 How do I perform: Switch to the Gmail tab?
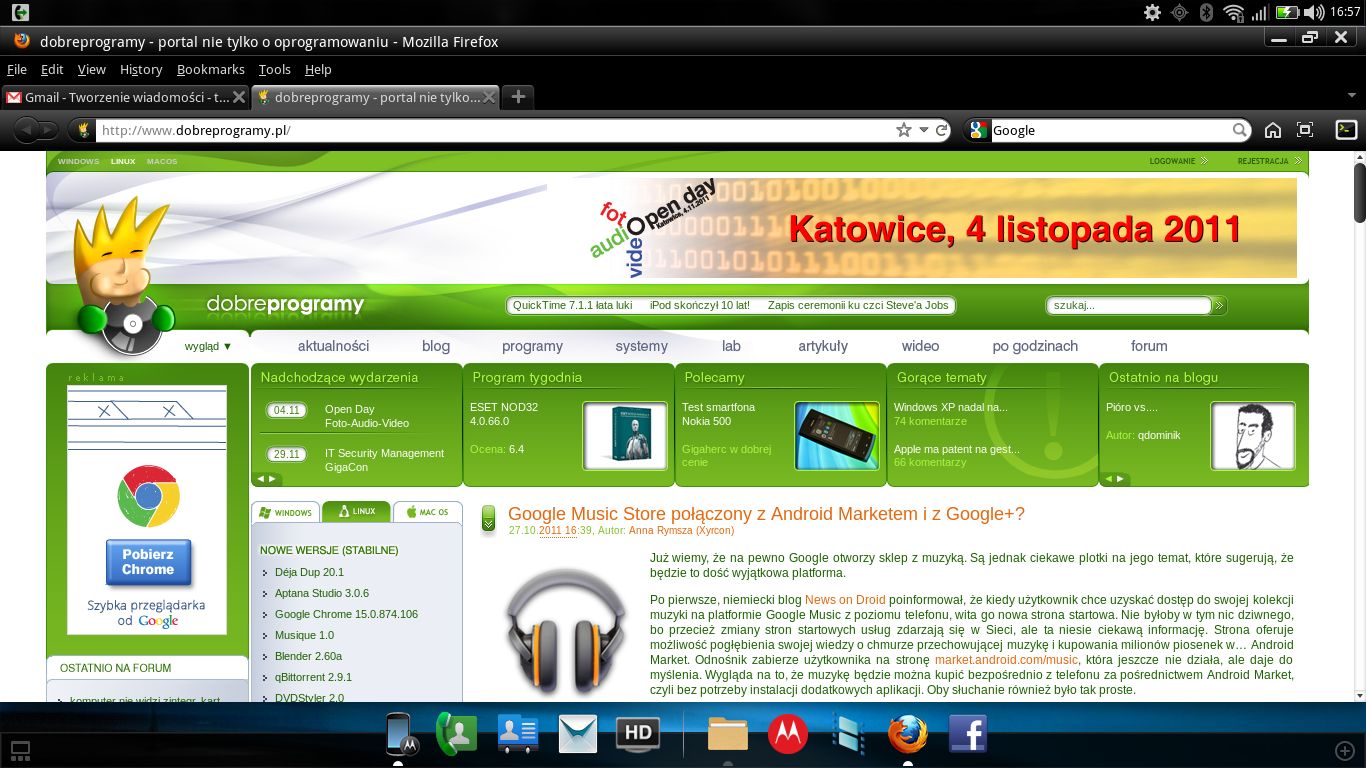[125, 97]
